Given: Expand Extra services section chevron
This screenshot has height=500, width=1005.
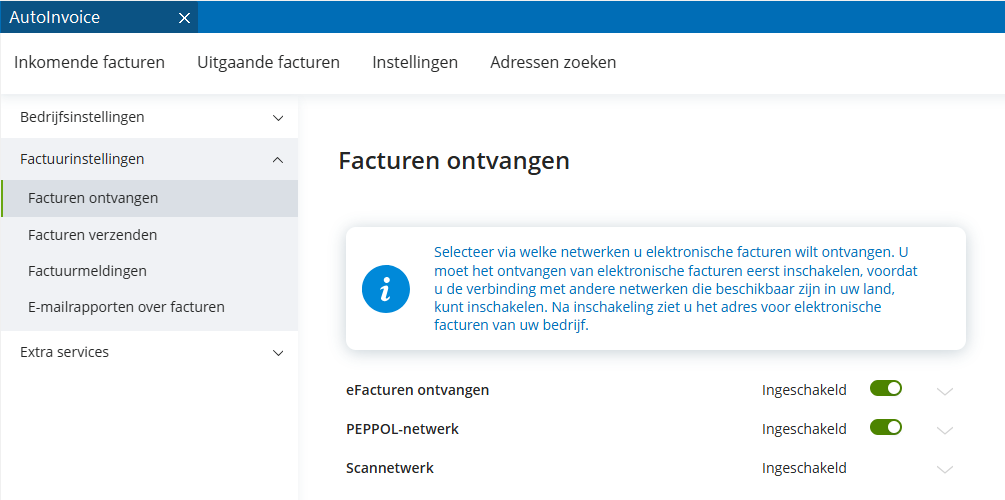Looking at the screenshot, I should [x=278, y=353].
